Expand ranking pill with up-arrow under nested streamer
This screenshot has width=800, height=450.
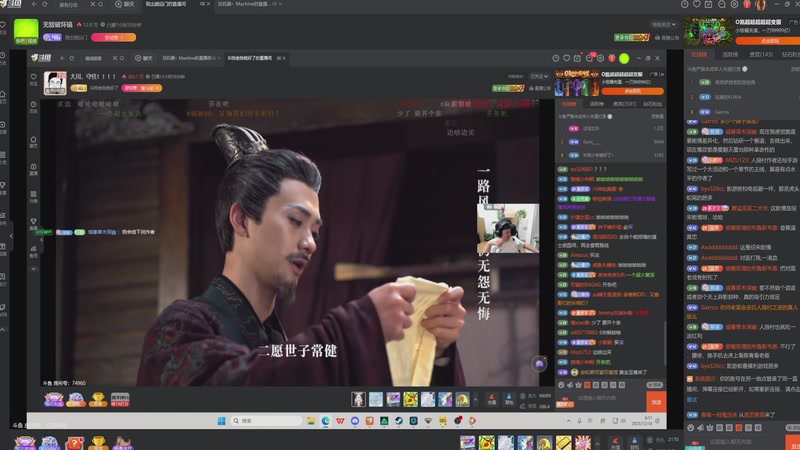142,88
